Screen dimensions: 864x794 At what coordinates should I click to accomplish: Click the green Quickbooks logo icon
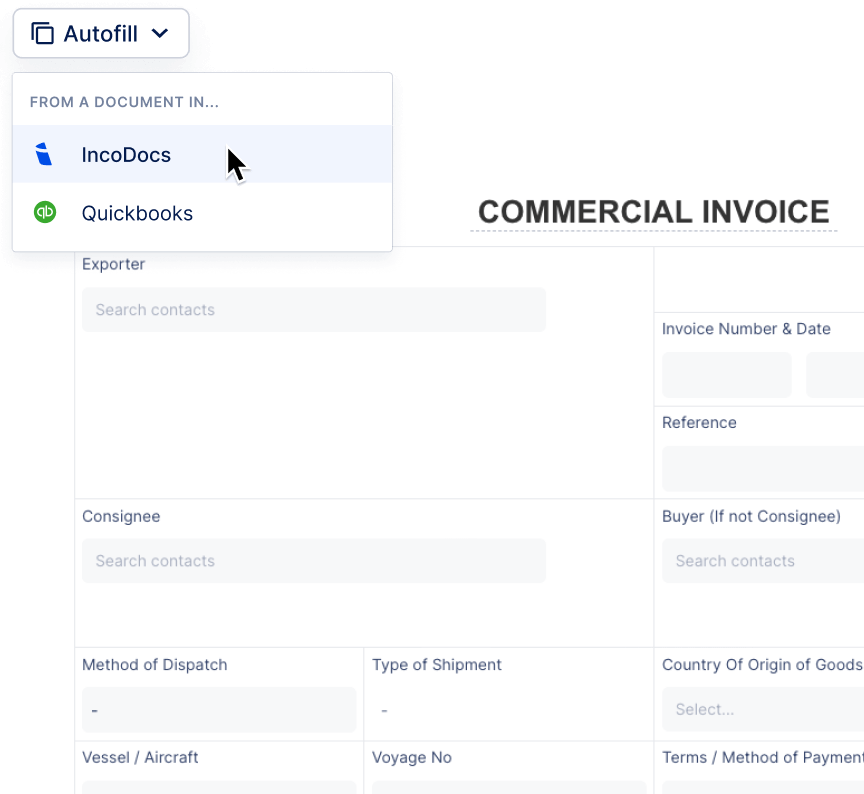coord(45,212)
